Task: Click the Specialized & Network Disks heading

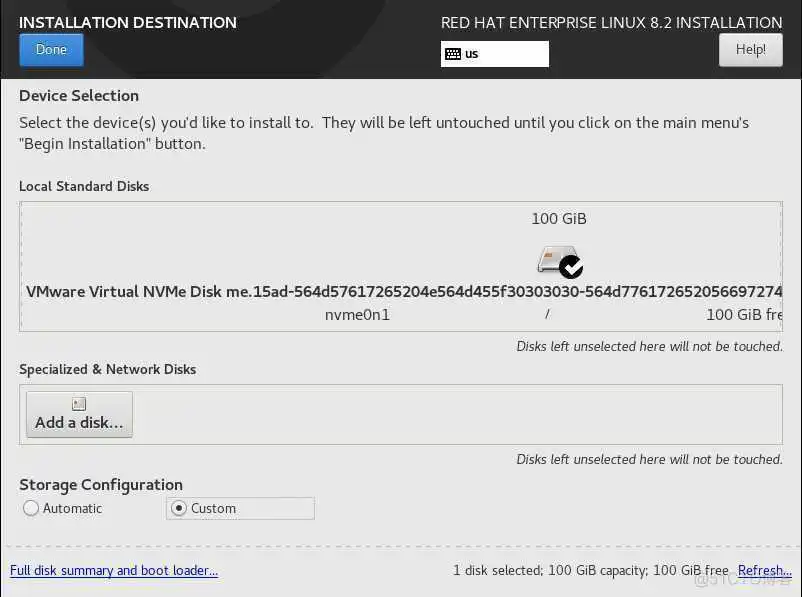Action: point(107,369)
